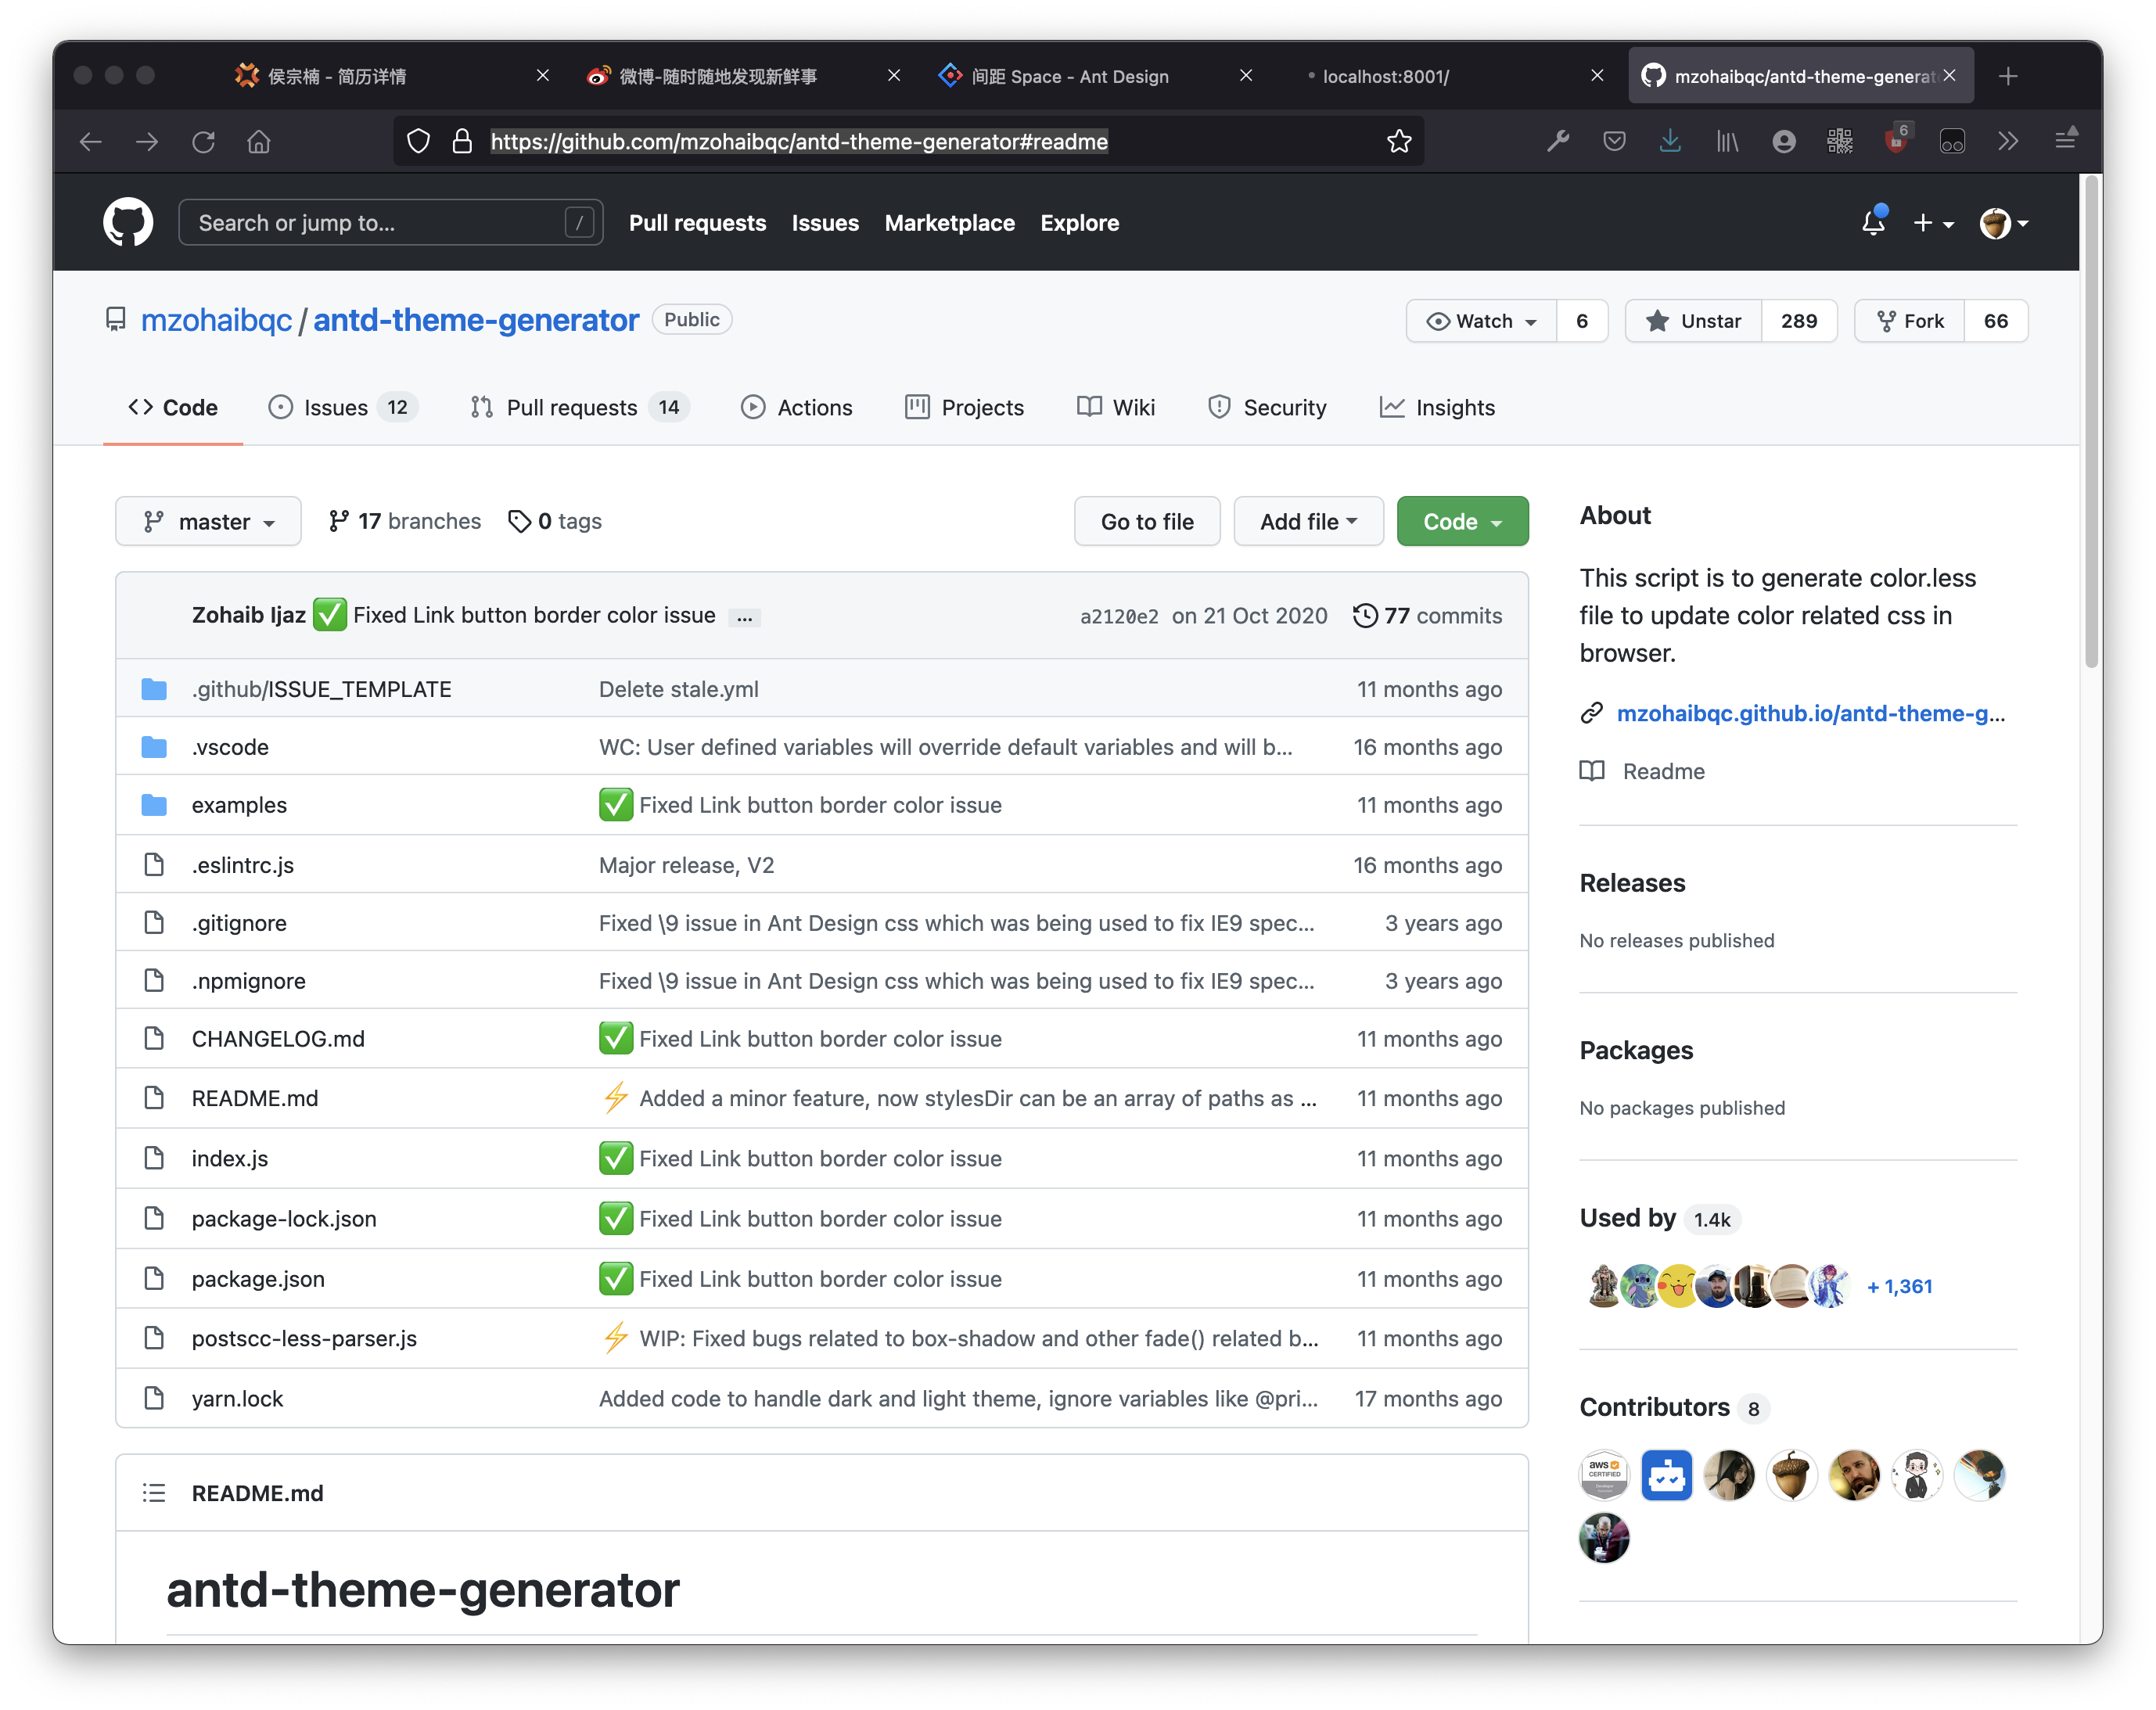Click the commits history clock icon
This screenshot has height=1710, width=2156.
[x=1365, y=615]
